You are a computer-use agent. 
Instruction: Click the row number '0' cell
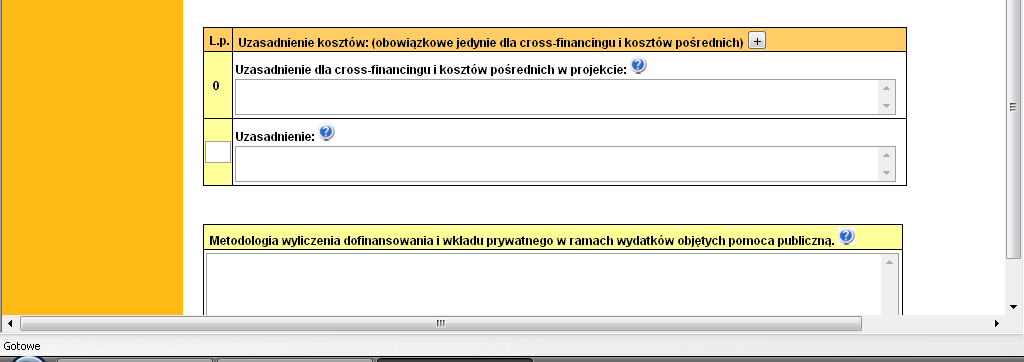click(217, 86)
